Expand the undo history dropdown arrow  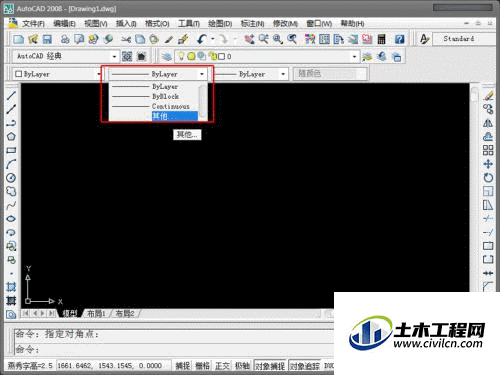click(x=212, y=39)
